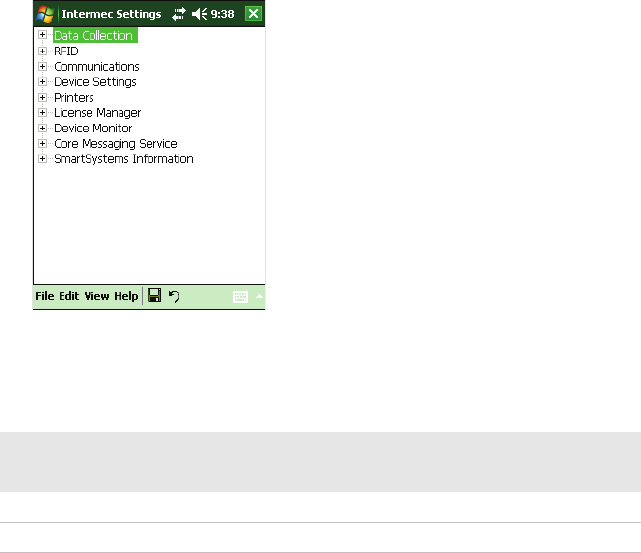Expand the Device Monitor node
641x553 pixels.
click(43, 128)
